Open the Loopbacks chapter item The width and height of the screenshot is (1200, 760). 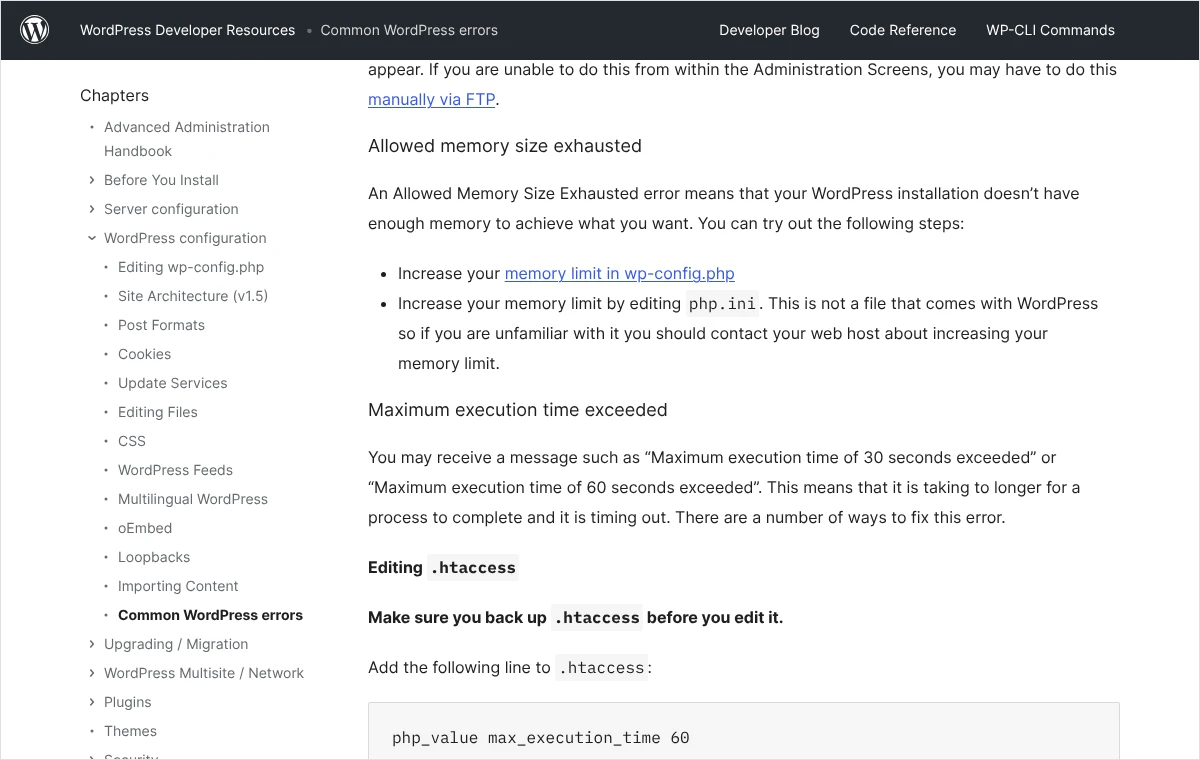pyautogui.click(x=154, y=557)
